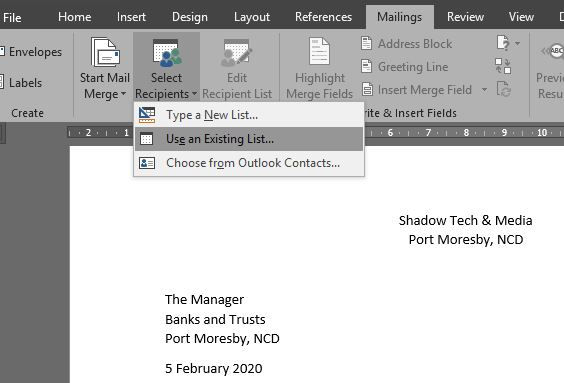The height and width of the screenshot is (383, 564).
Task: Click the text 'Shadow Tech & Media'
Action: (465, 220)
